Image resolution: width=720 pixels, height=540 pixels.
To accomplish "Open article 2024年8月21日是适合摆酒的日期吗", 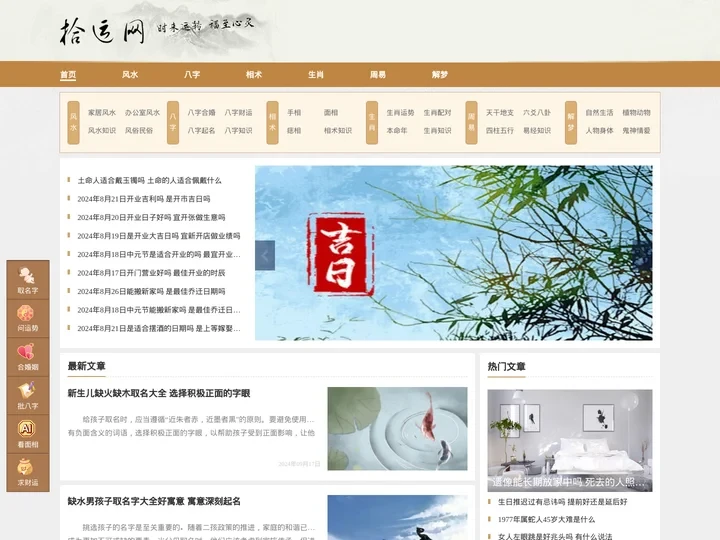I will [158, 328].
